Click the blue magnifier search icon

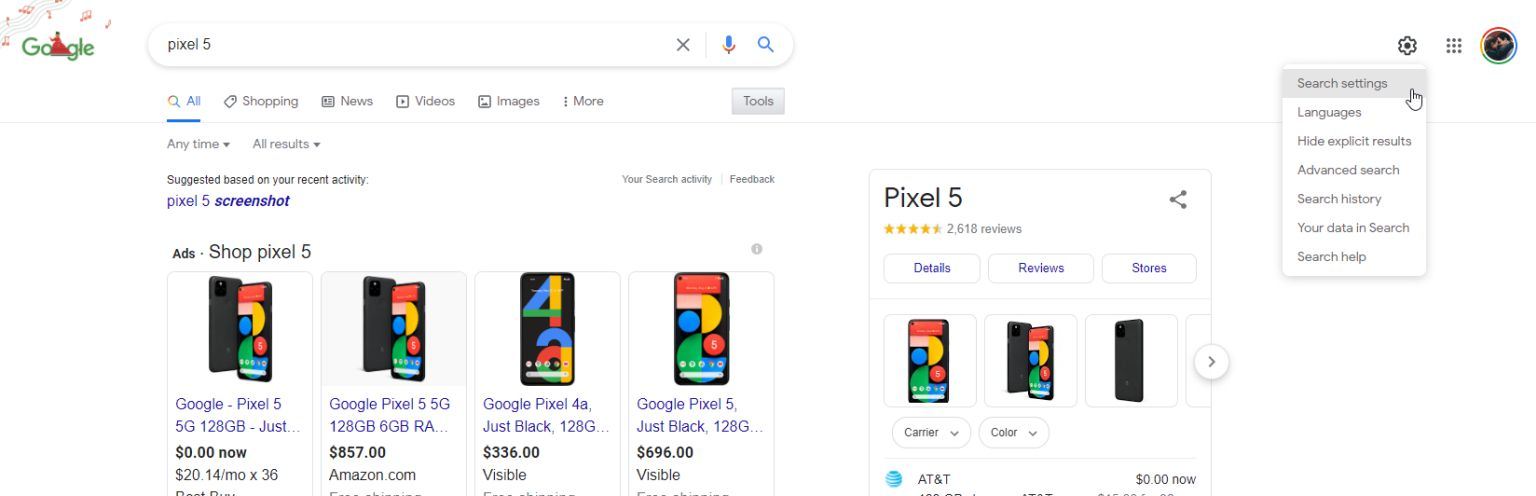point(766,45)
